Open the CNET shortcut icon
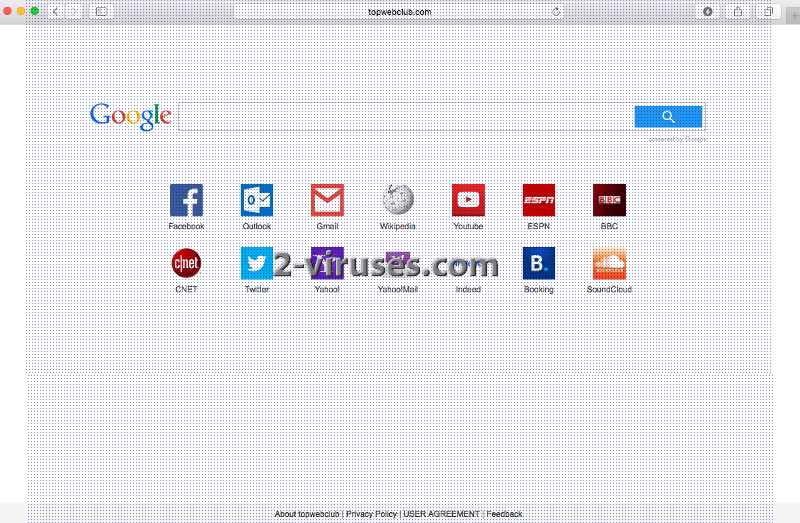Image resolution: width=800 pixels, height=523 pixels. pyautogui.click(x=186, y=263)
